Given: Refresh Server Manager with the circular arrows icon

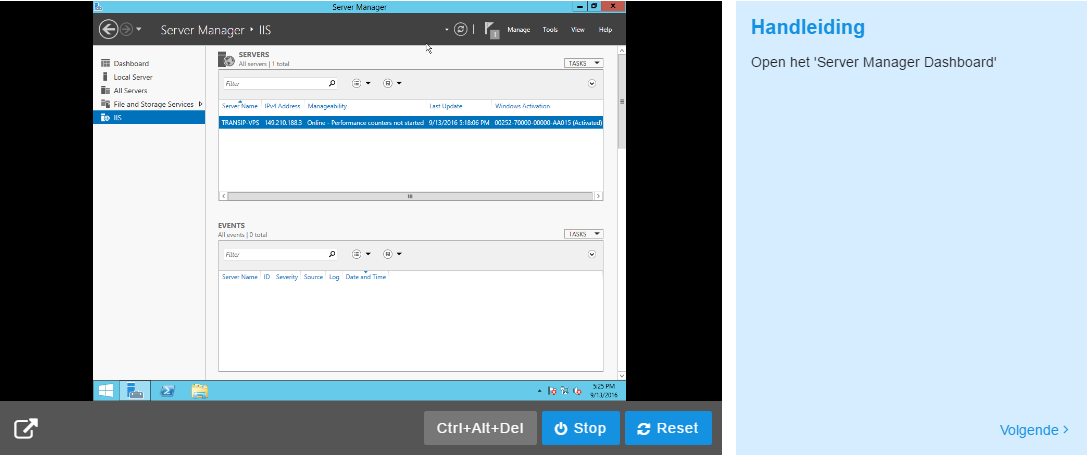Looking at the screenshot, I should [461, 29].
